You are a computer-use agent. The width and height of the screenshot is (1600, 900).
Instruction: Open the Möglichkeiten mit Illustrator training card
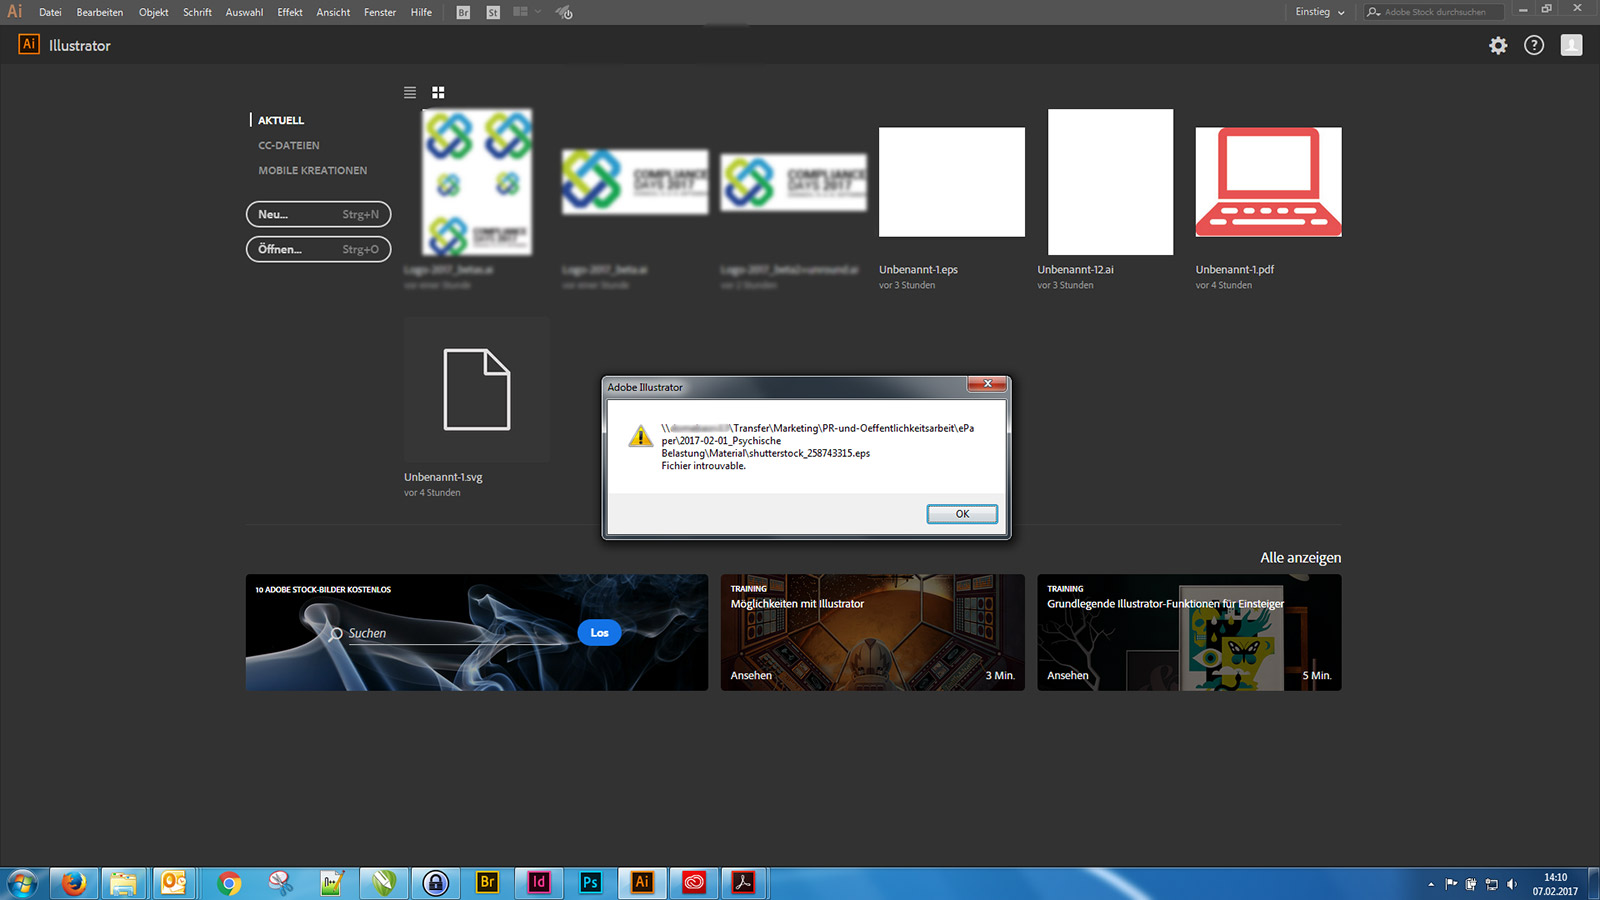[x=872, y=632]
